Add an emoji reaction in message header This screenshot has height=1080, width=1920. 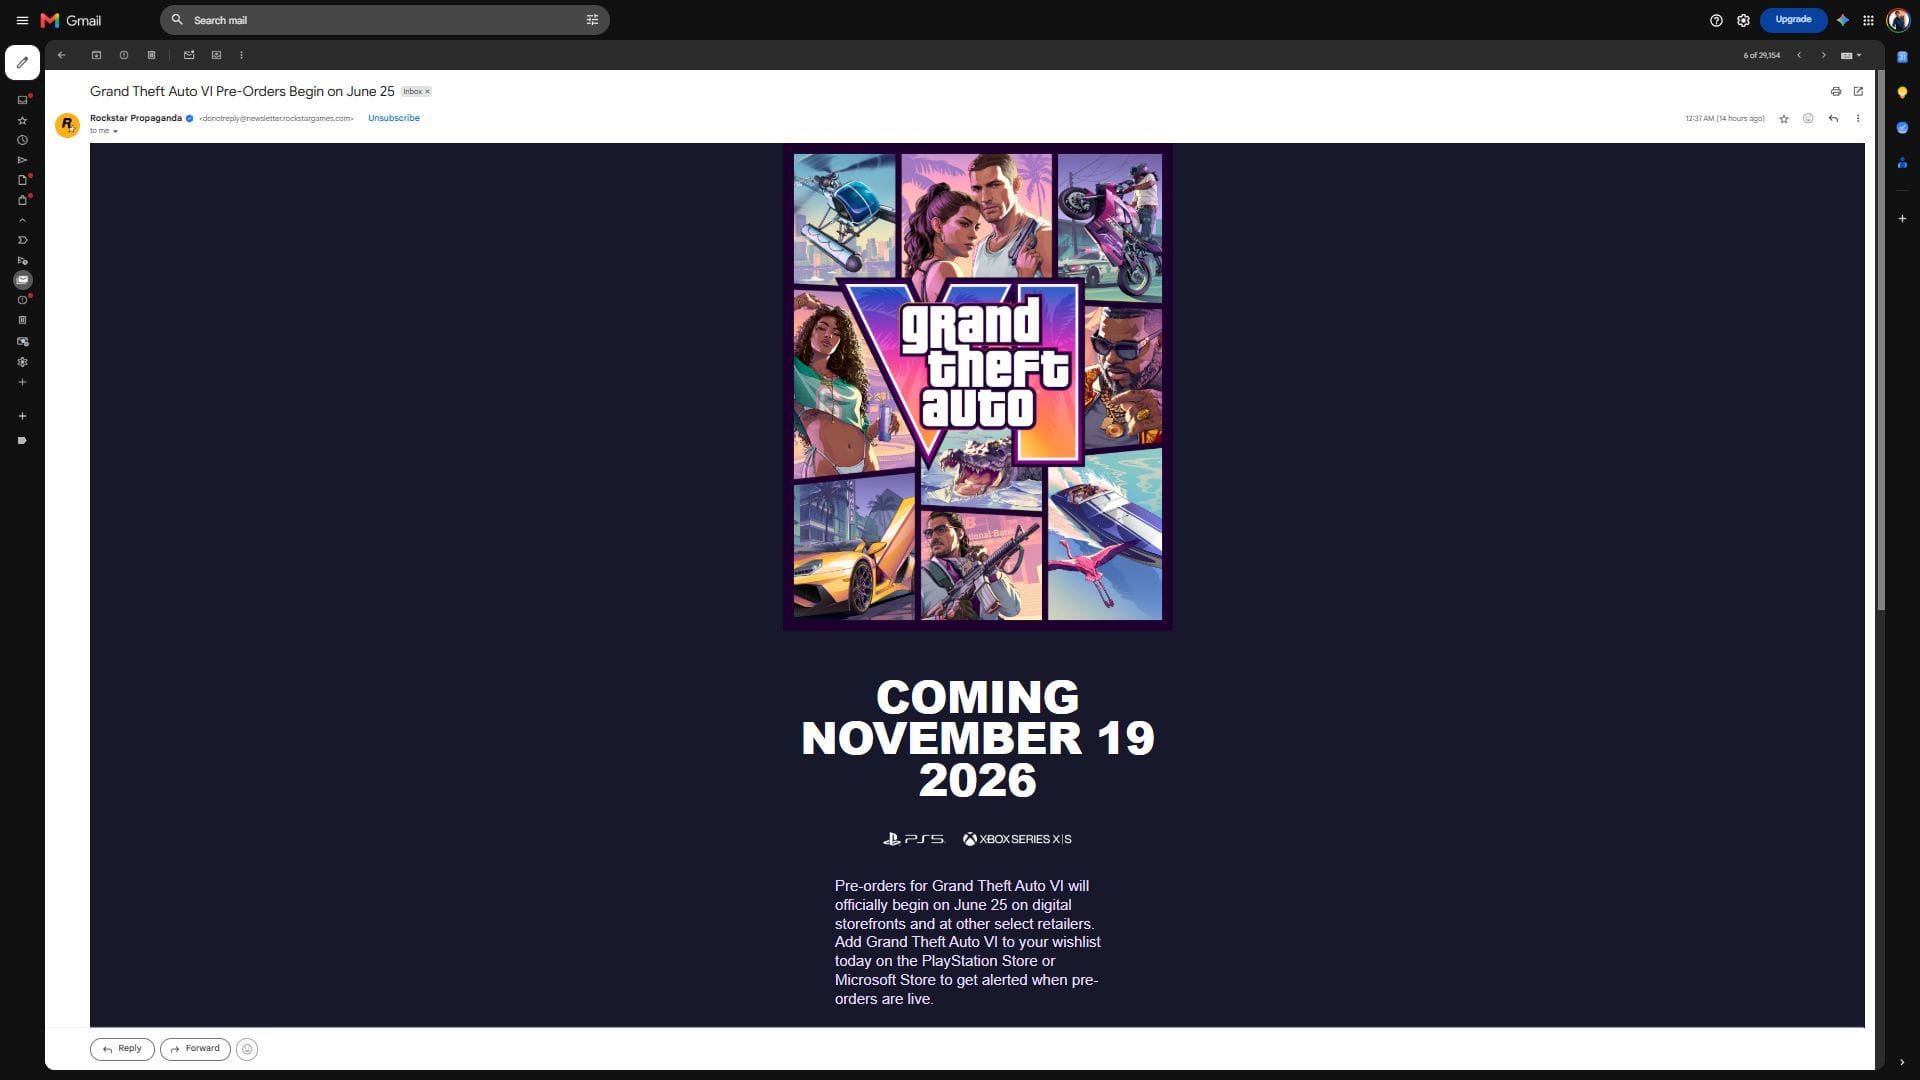pyautogui.click(x=1808, y=119)
